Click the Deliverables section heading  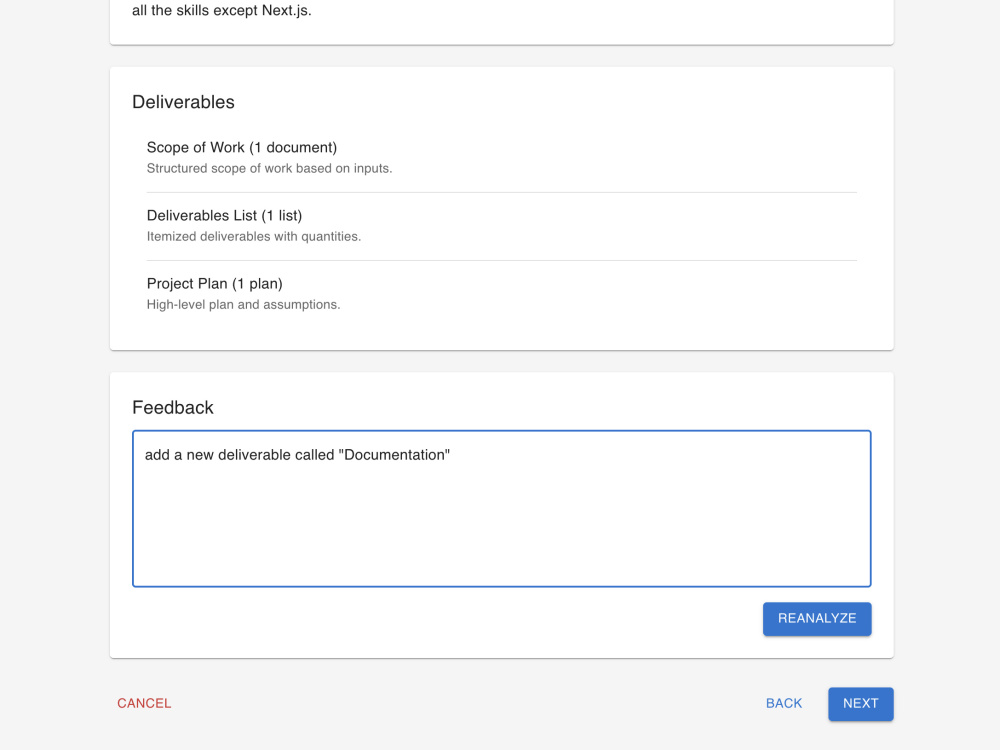point(183,102)
